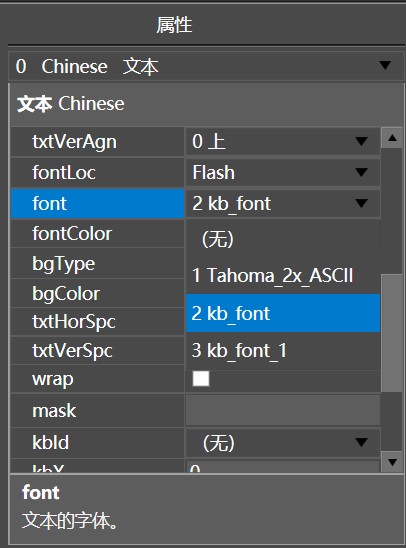The image size is (406, 548).
Task: Open the kbId dropdown
Action: click(283, 443)
